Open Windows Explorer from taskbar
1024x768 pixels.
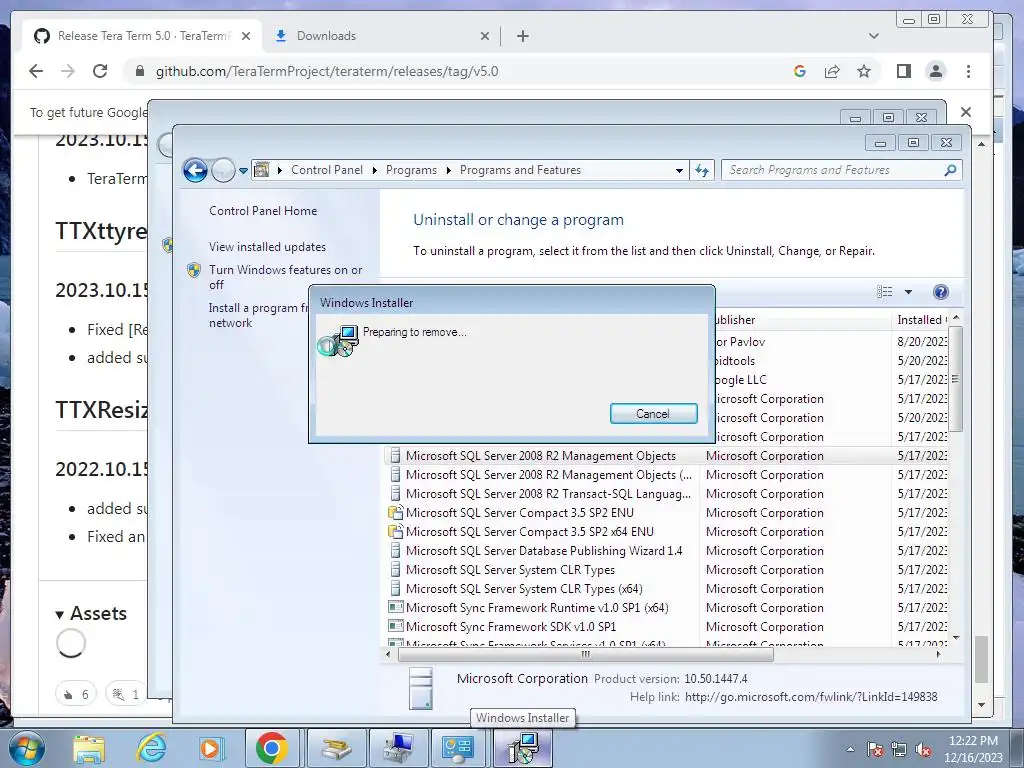pyautogui.click(x=89, y=749)
